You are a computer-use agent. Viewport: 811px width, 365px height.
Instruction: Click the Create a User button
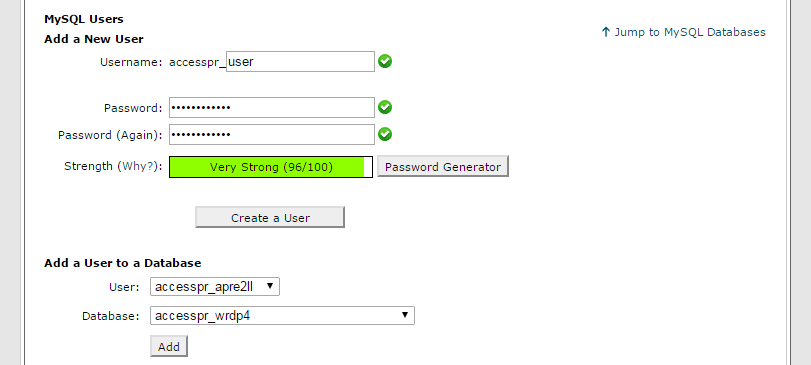pyautogui.click(x=270, y=218)
